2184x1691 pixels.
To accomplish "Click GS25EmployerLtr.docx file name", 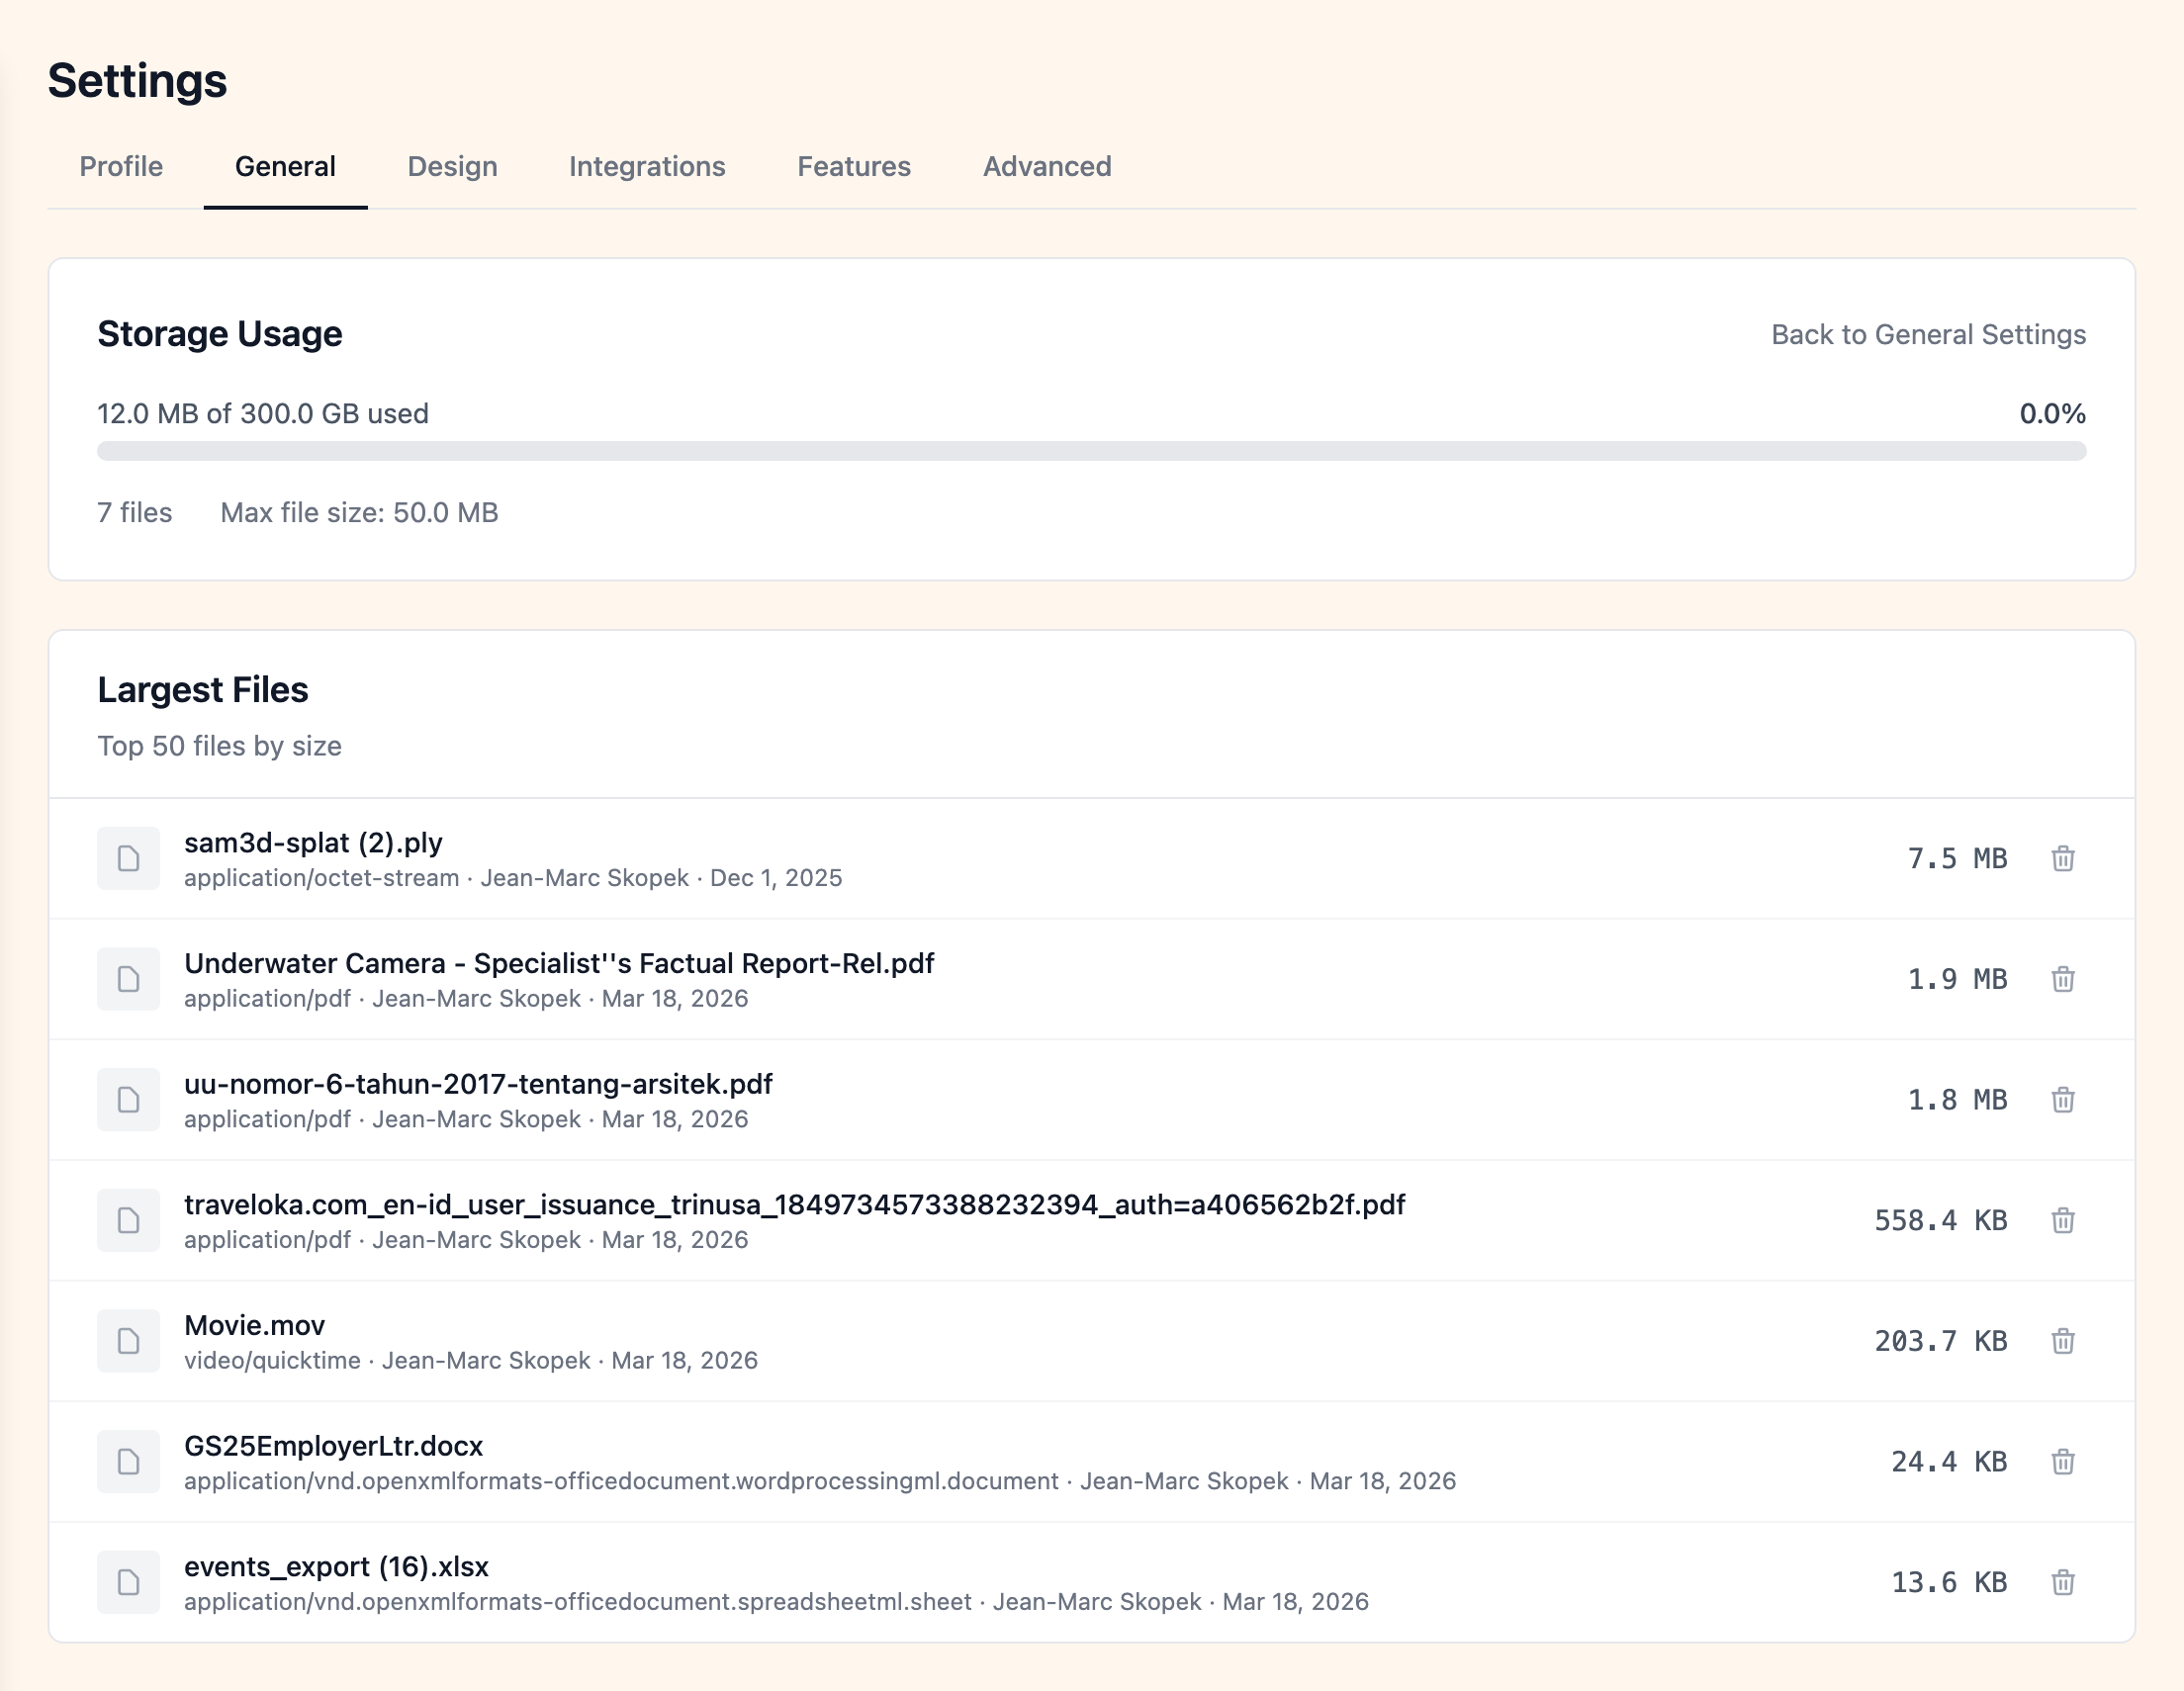I will pyautogui.click(x=333, y=1446).
